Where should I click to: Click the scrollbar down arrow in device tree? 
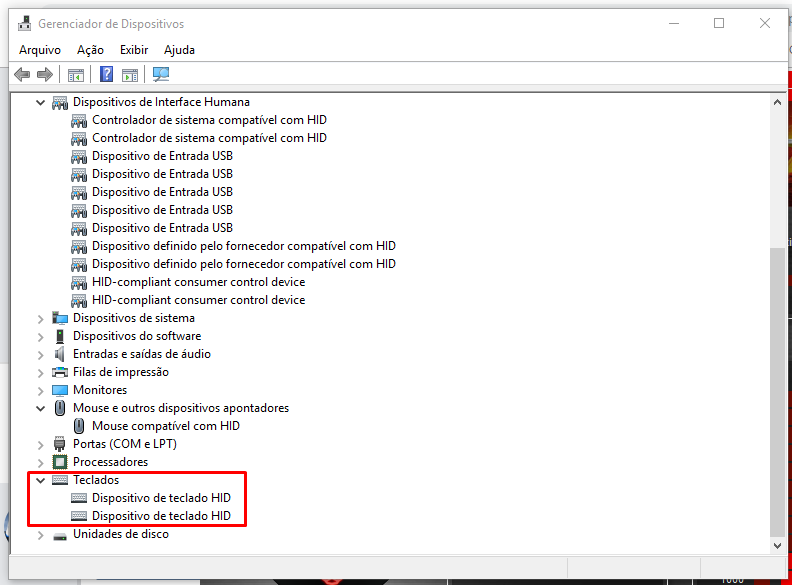point(777,546)
